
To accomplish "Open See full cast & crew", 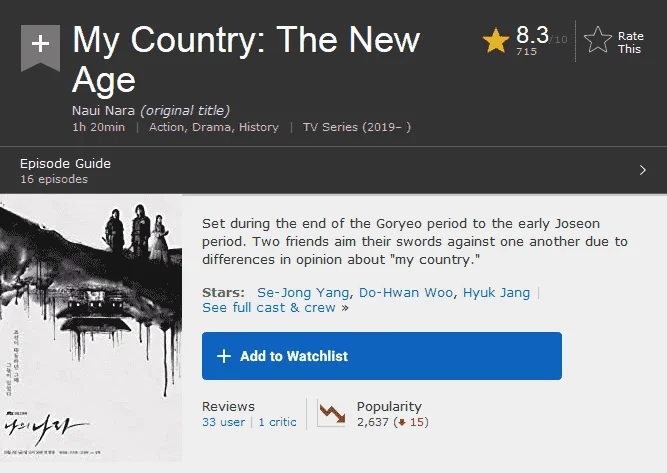I will point(275,308).
